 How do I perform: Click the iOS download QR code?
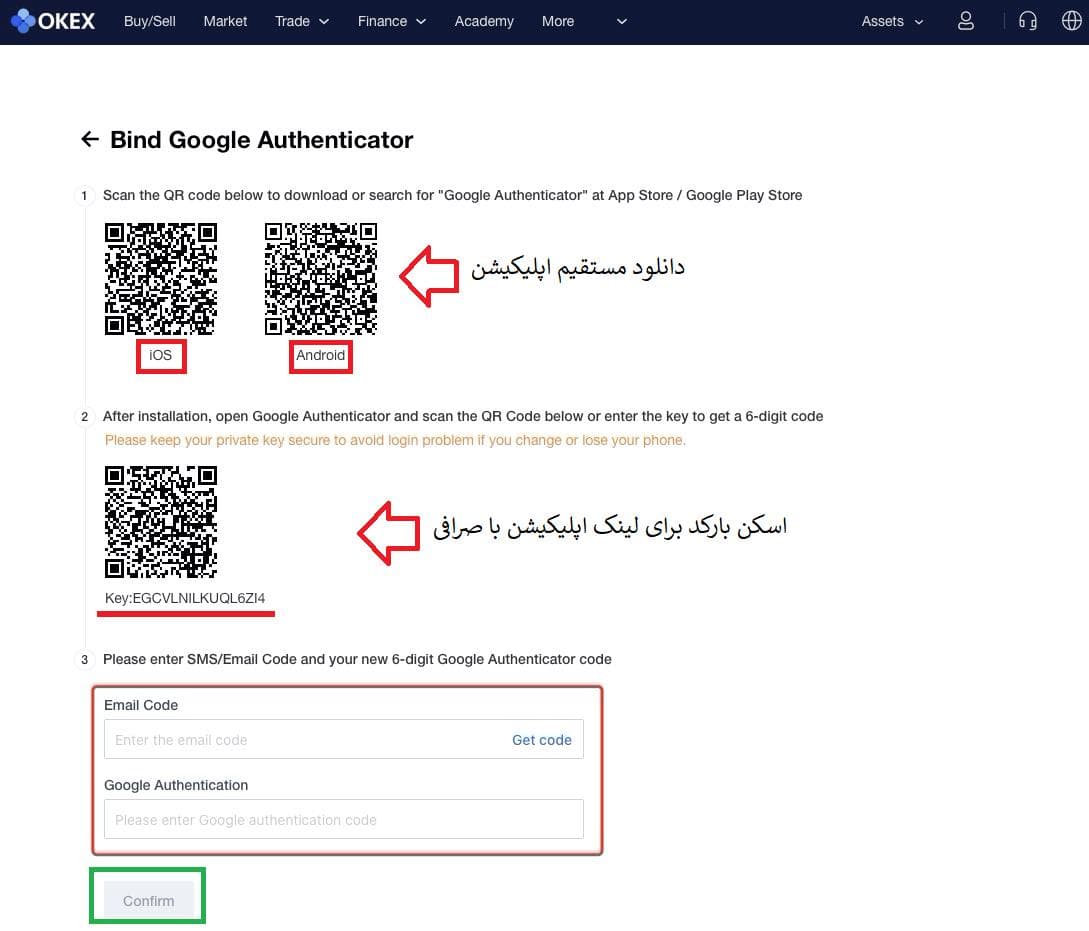click(160, 278)
